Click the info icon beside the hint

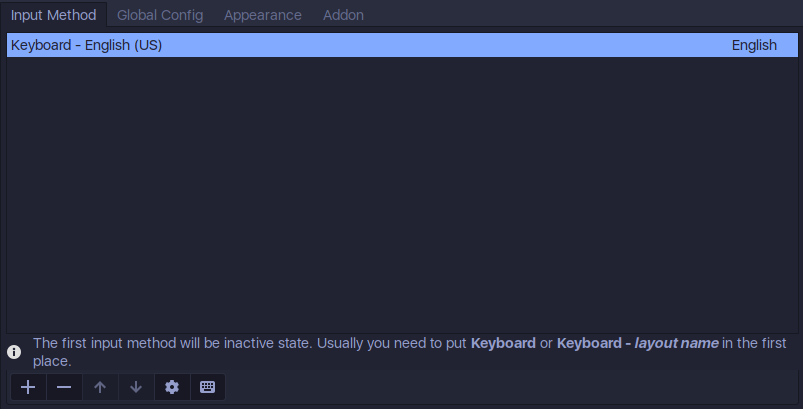14,352
